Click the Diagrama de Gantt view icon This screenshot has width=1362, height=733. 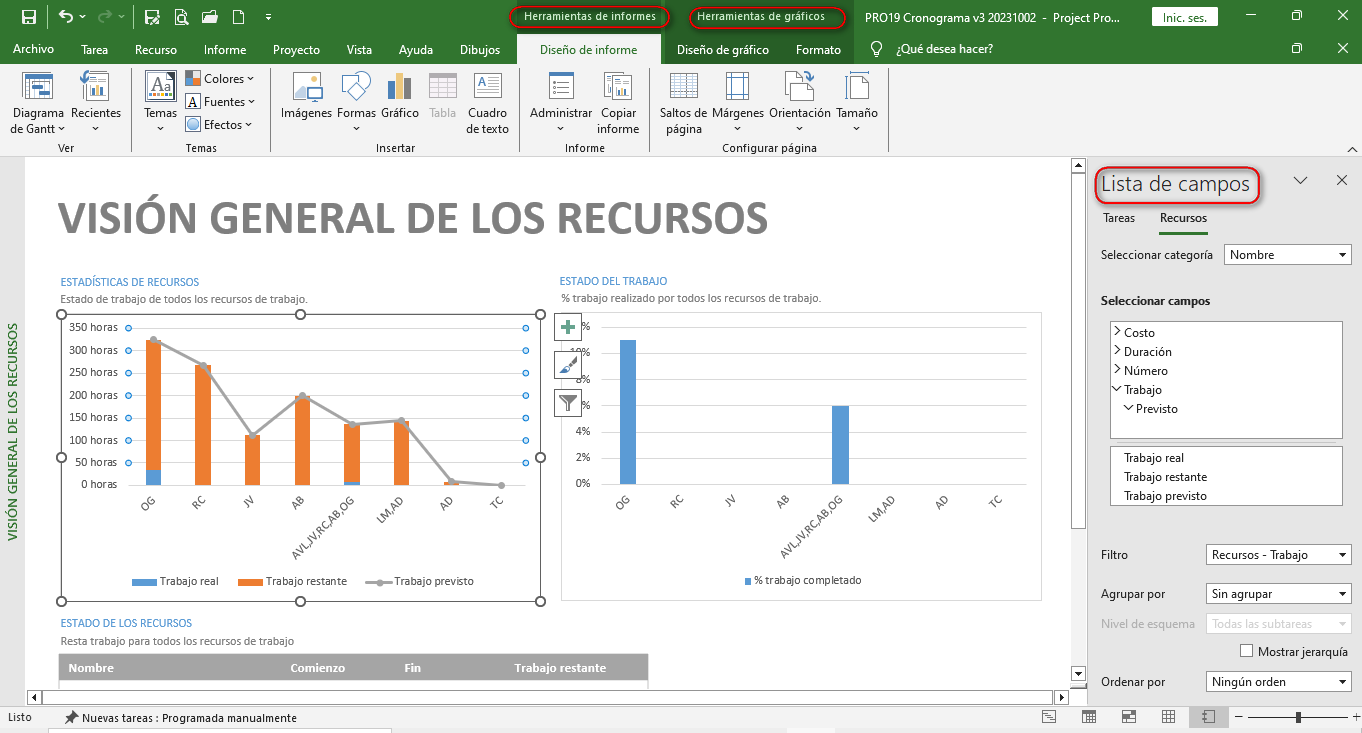pyautogui.click(x=38, y=89)
